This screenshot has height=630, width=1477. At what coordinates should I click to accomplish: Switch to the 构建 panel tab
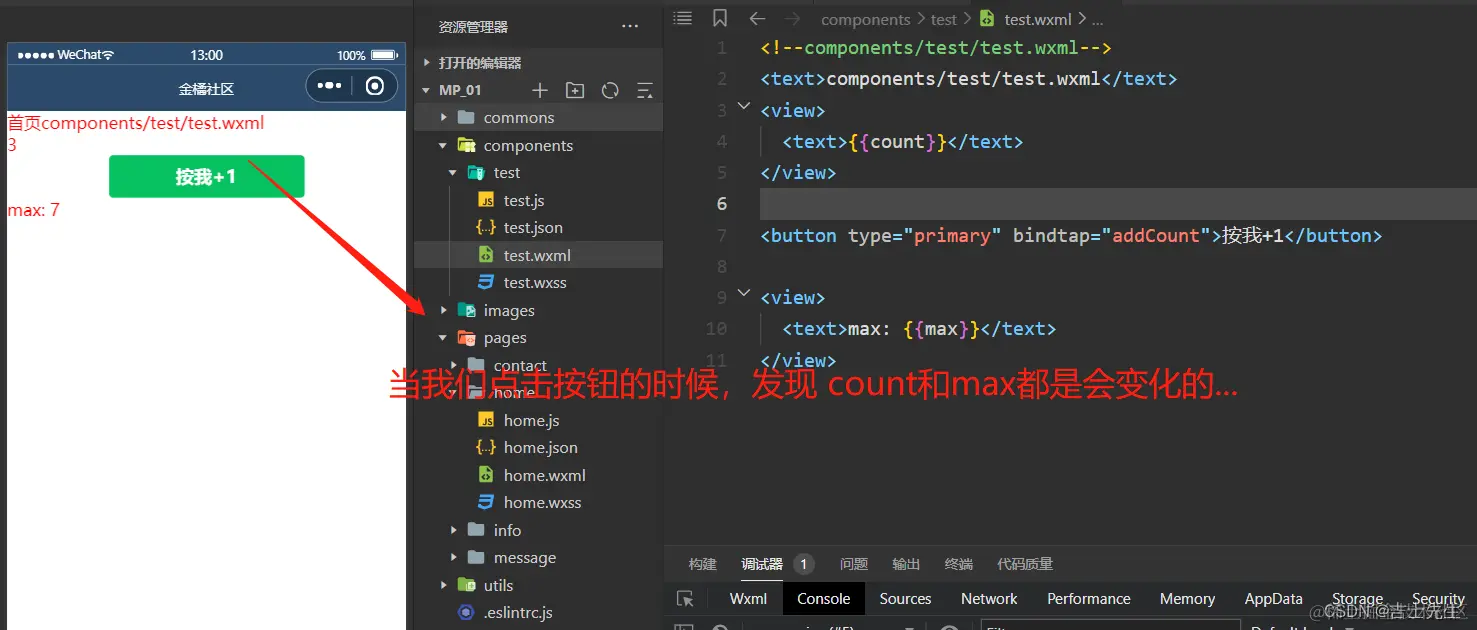point(703,564)
